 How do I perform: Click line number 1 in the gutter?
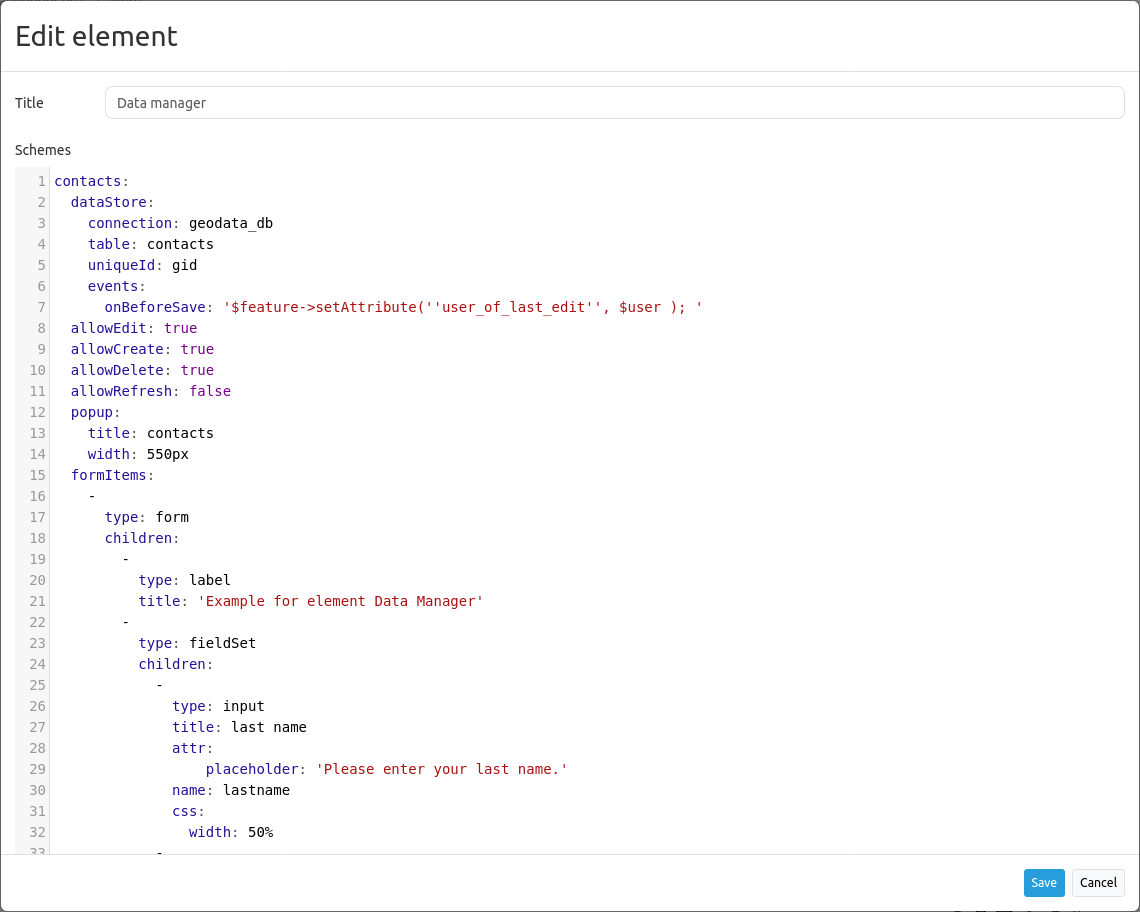[41, 182]
